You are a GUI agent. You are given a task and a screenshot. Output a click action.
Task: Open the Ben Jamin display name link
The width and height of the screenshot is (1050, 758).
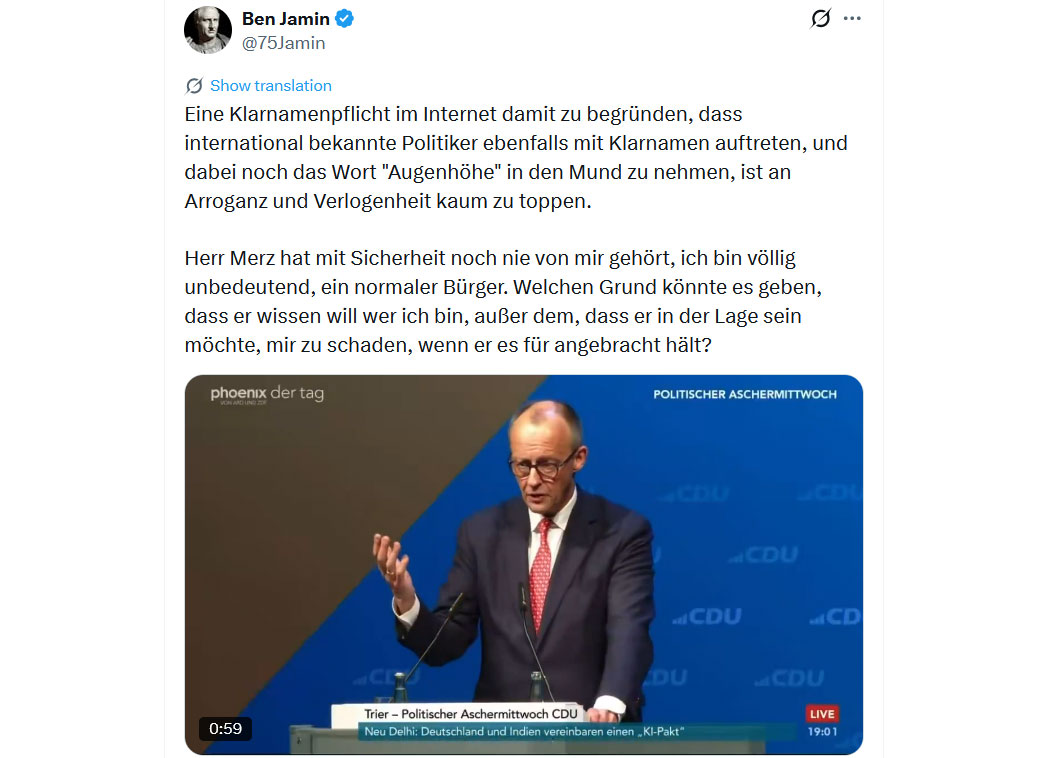pyautogui.click(x=286, y=19)
